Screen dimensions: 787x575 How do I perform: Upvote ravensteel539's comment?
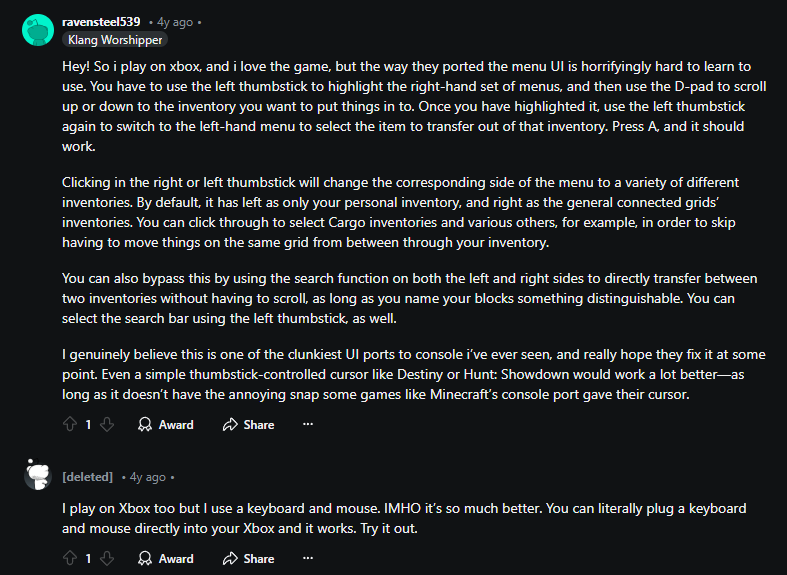(70, 425)
